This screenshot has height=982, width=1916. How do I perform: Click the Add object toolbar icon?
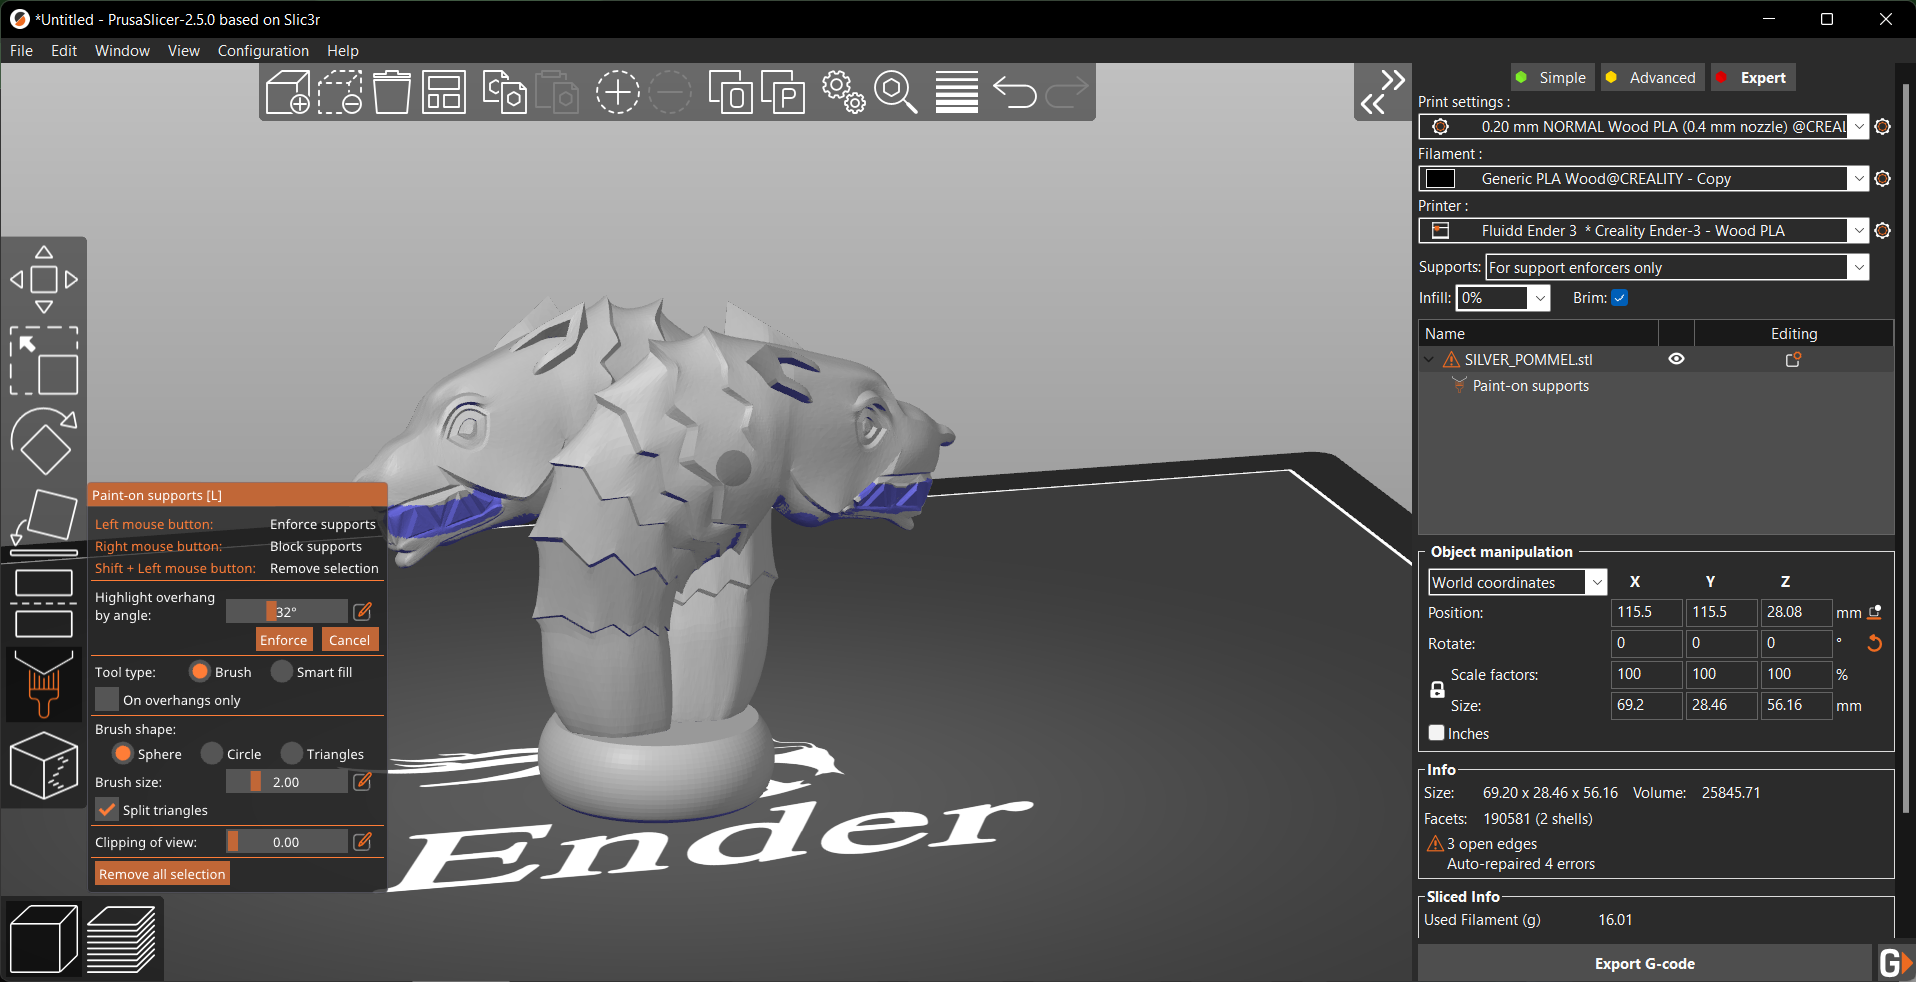click(x=287, y=92)
